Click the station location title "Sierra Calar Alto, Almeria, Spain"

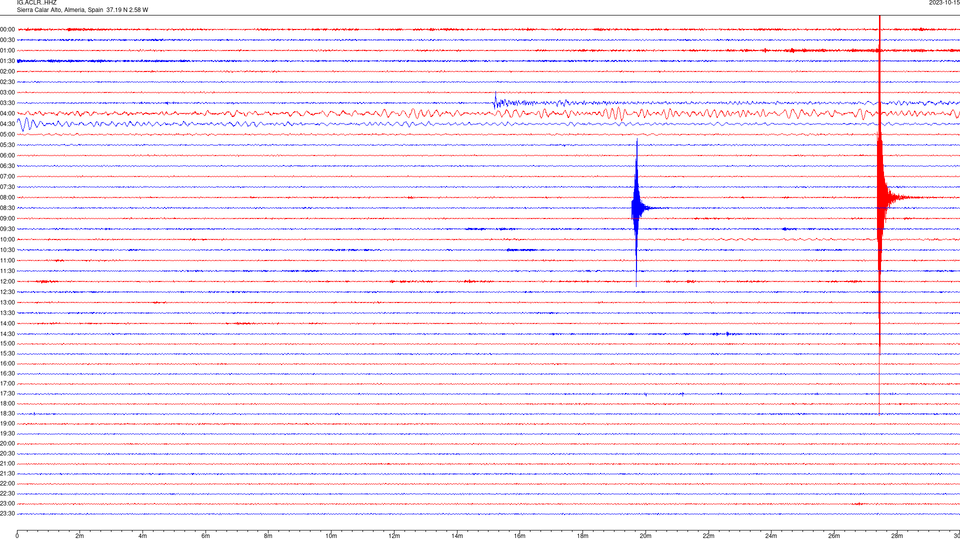(x=60, y=10)
